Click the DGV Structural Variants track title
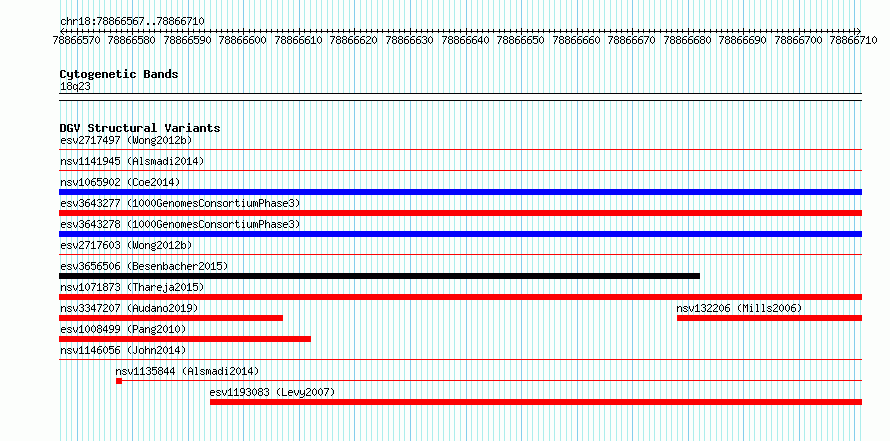This screenshot has height=441, width=890. pos(140,128)
